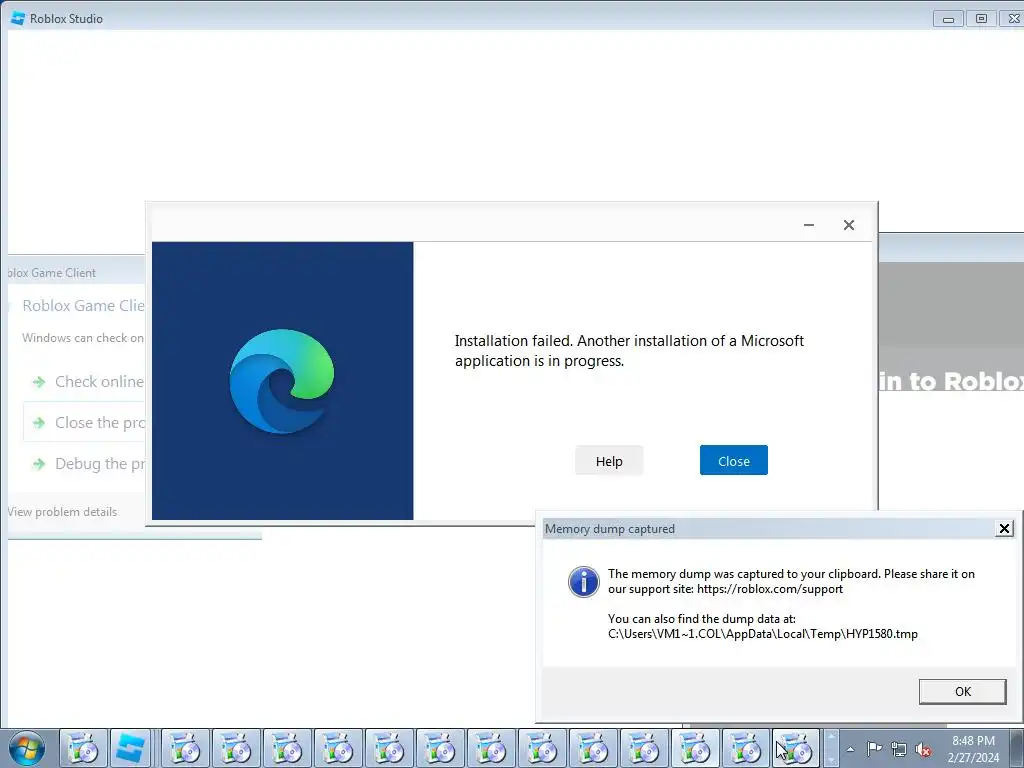Image resolution: width=1024 pixels, height=768 pixels.
Task: Click the green arrow beside Debug the program
Action: point(39,464)
